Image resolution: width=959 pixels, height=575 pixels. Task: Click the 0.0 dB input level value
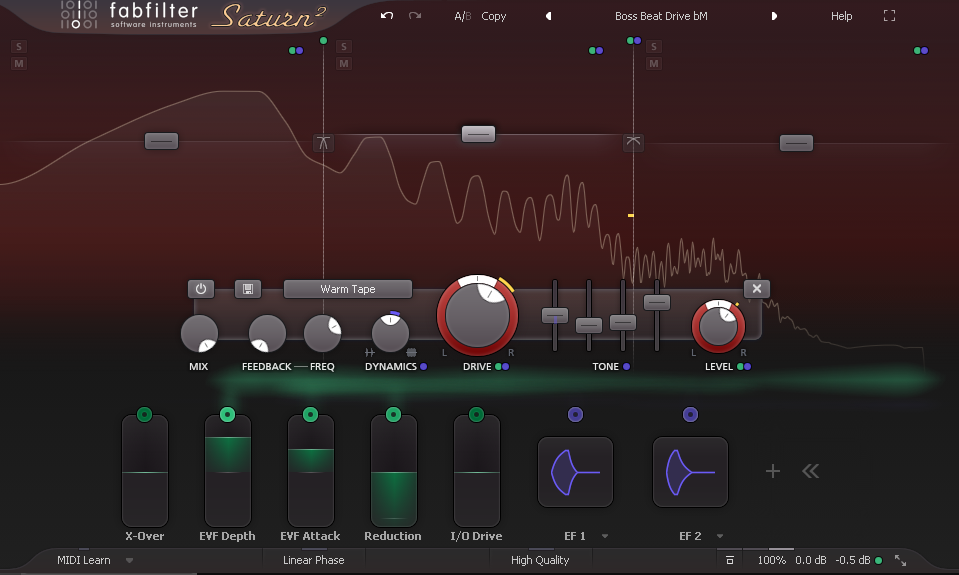(x=811, y=560)
